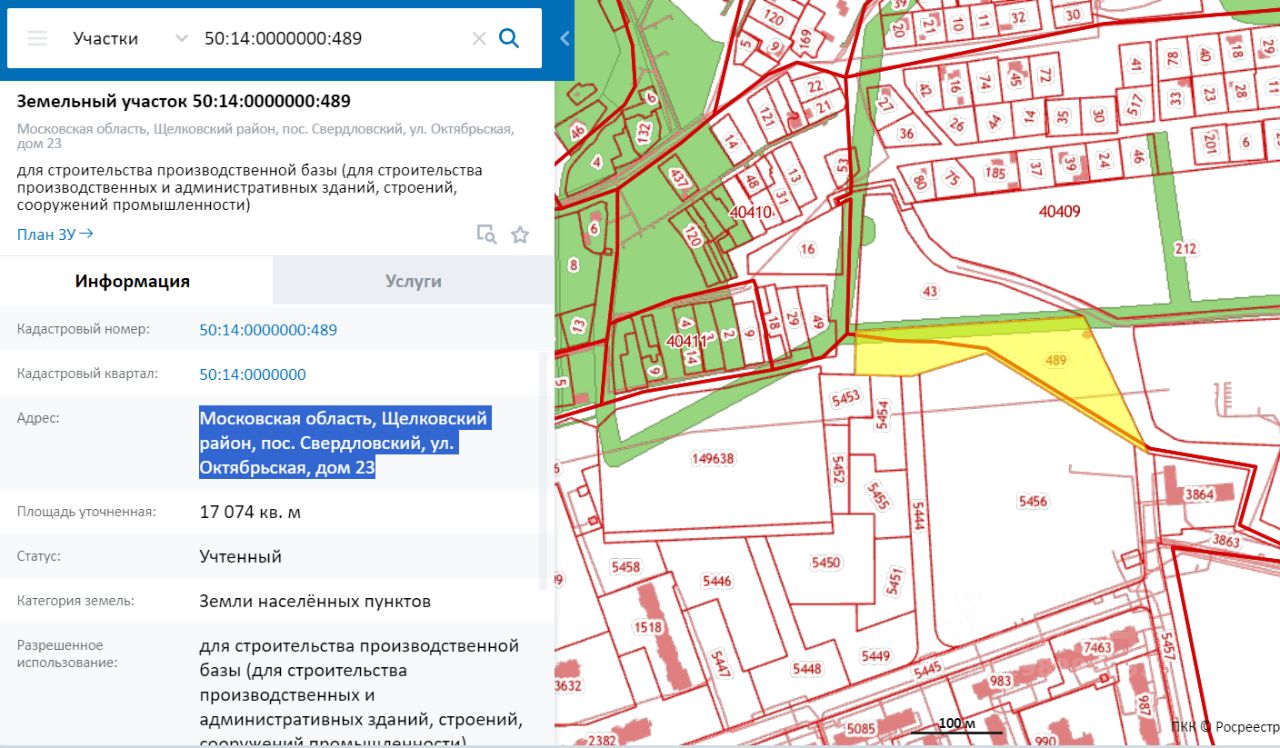This screenshot has height=748, width=1280.
Task: Add parcel to favorites with star
Action: point(520,235)
